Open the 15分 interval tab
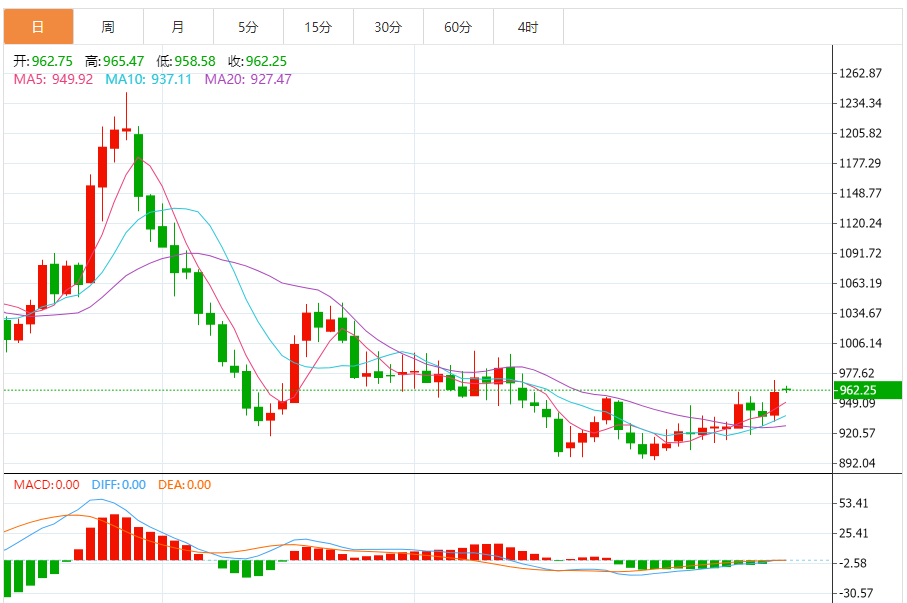The width and height of the screenshot is (907, 603). coord(318,27)
